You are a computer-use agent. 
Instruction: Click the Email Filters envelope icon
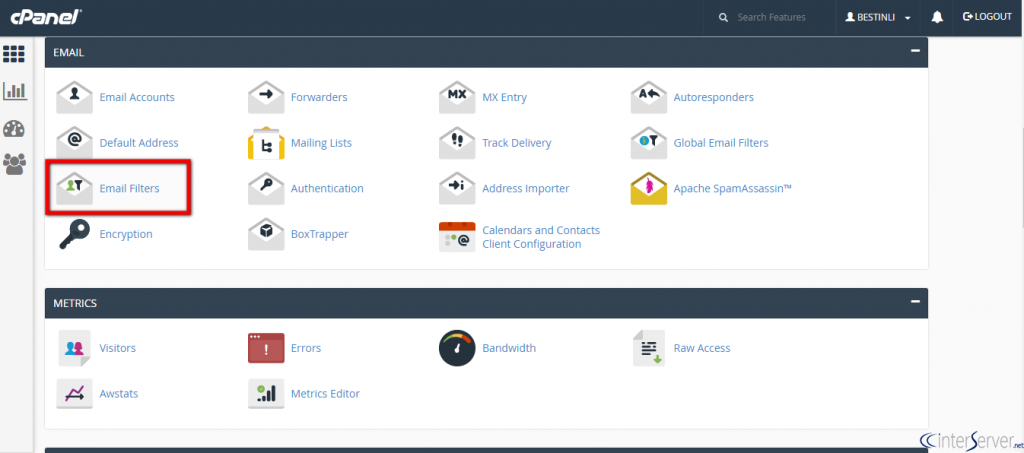click(74, 189)
